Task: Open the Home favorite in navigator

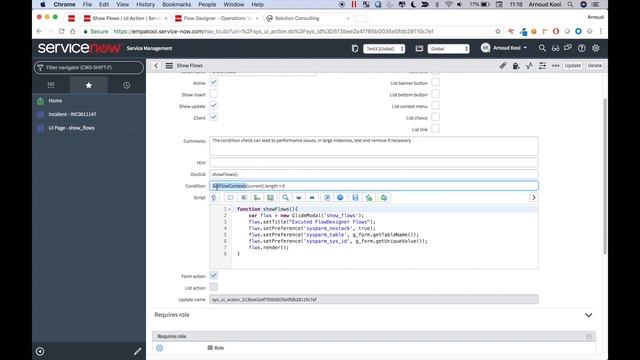Action: coord(55,101)
